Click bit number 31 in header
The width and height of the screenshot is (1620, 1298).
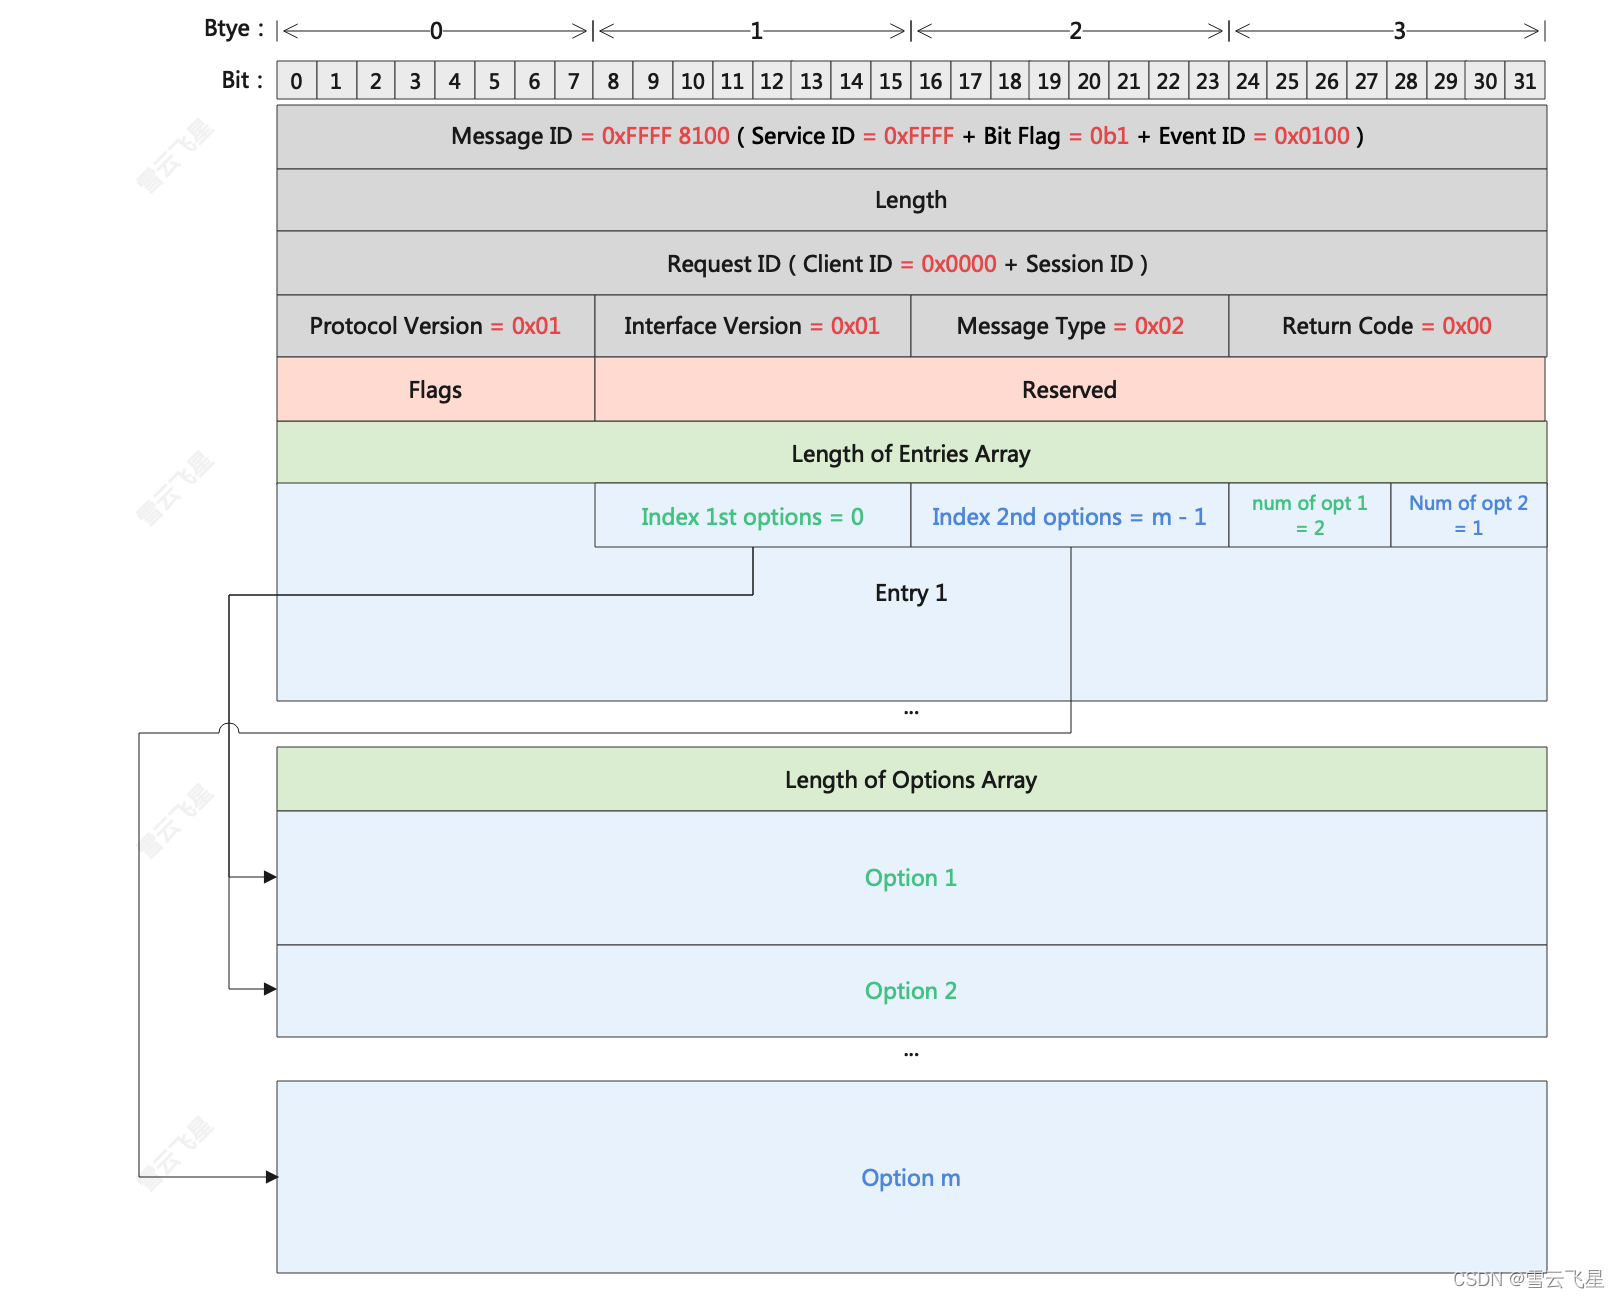point(1524,81)
